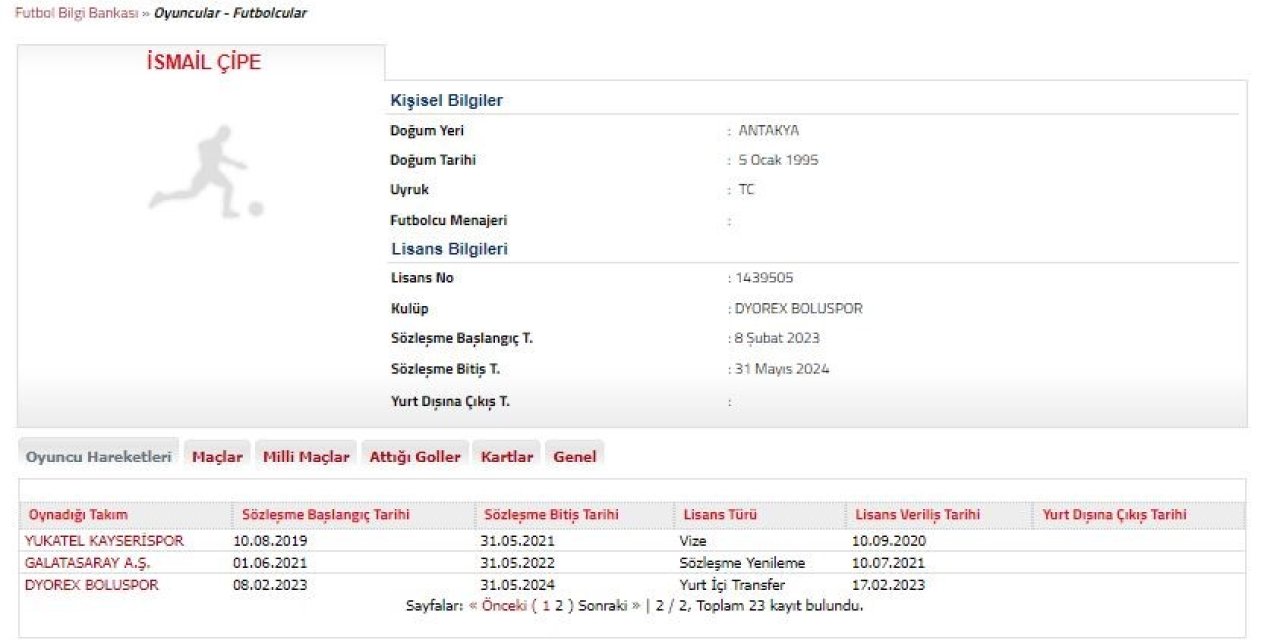The image size is (1280, 640).
Task: Switch to the Maçlar tab
Action: (216, 455)
